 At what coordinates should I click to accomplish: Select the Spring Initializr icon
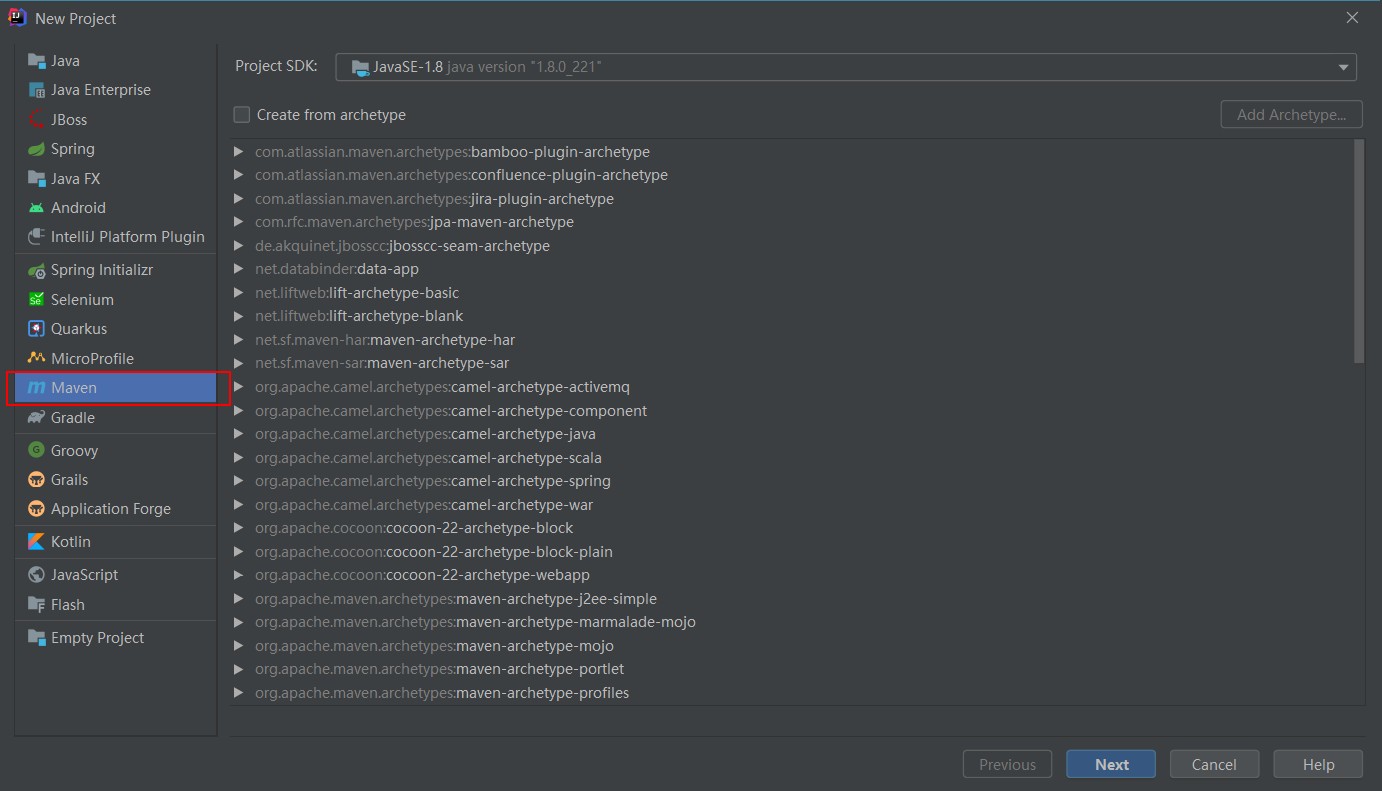(x=36, y=270)
